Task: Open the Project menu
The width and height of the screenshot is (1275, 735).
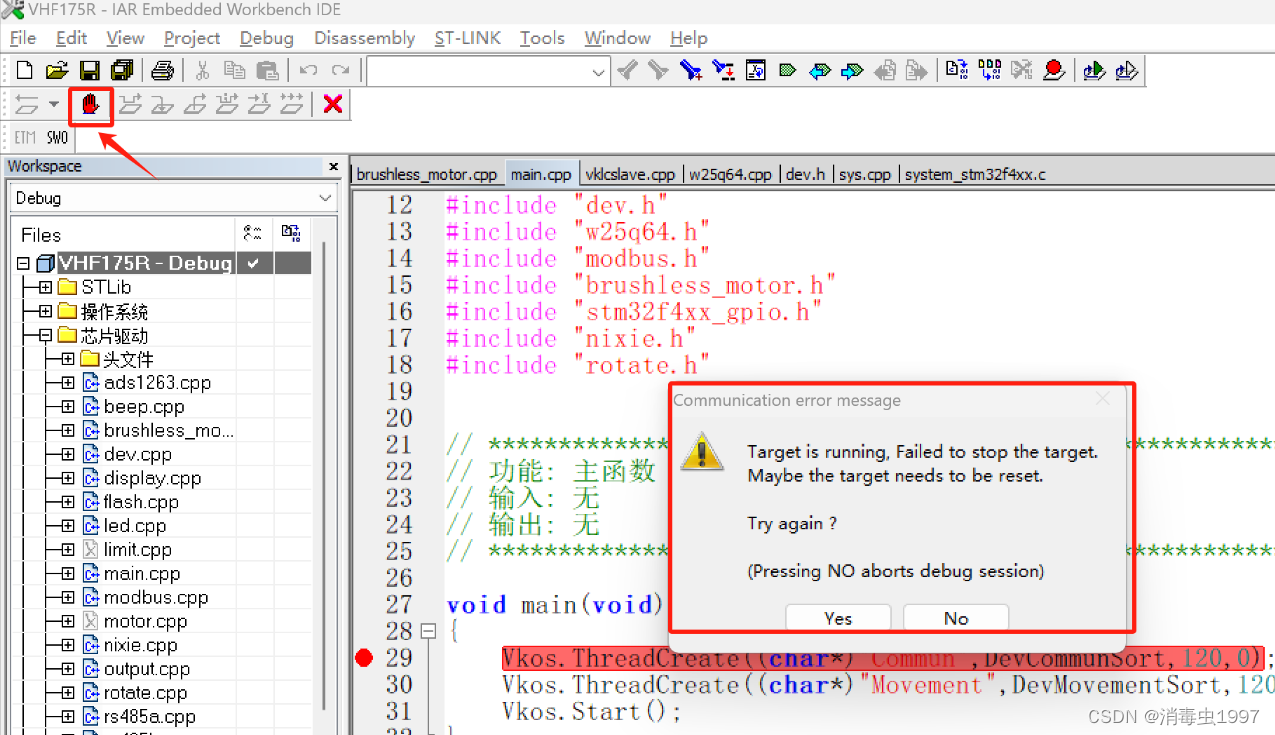Action: (192, 38)
